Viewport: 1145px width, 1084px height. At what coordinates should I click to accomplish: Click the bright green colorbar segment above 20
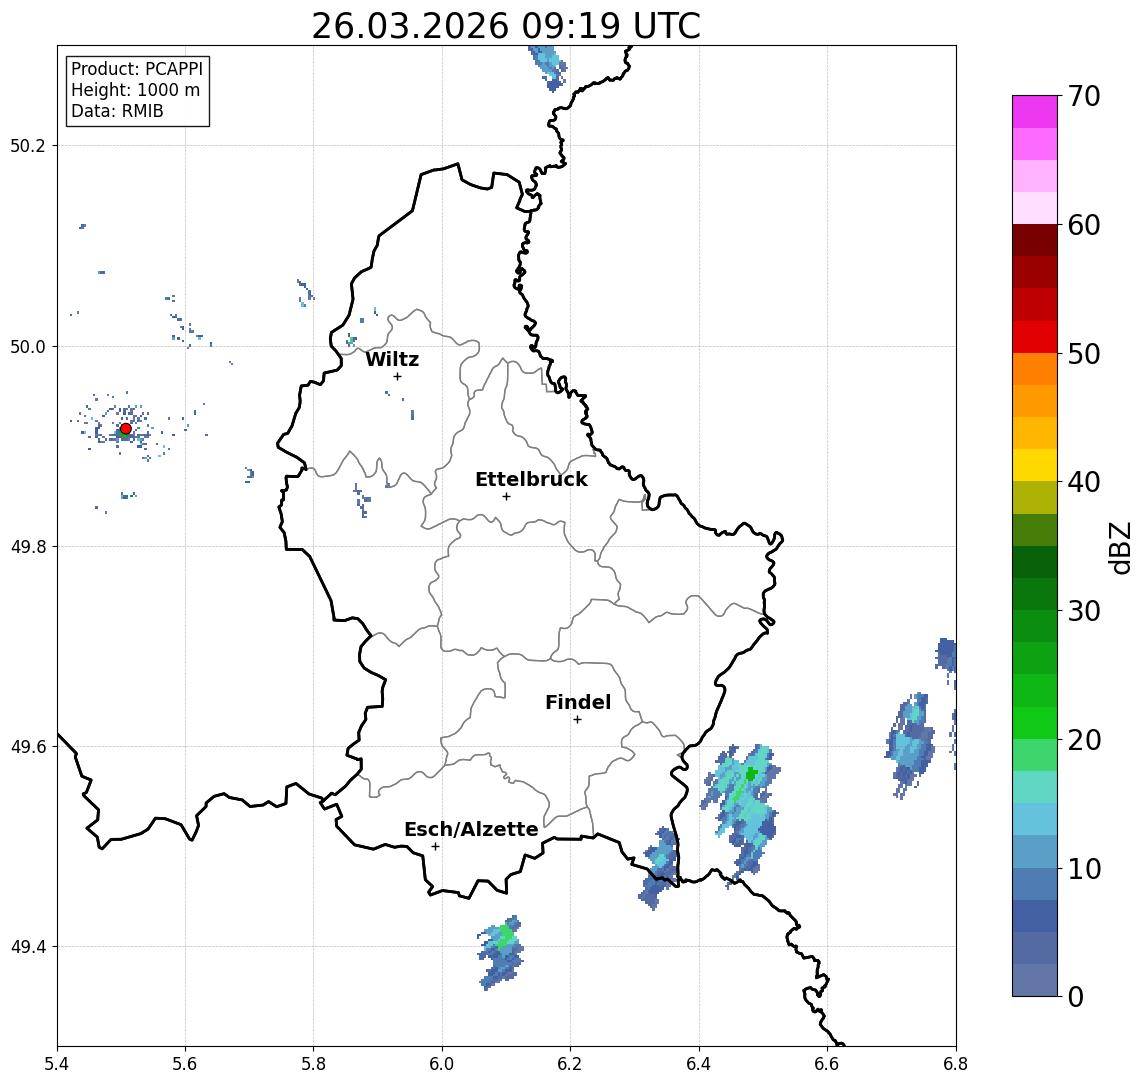click(x=1035, y=722)
